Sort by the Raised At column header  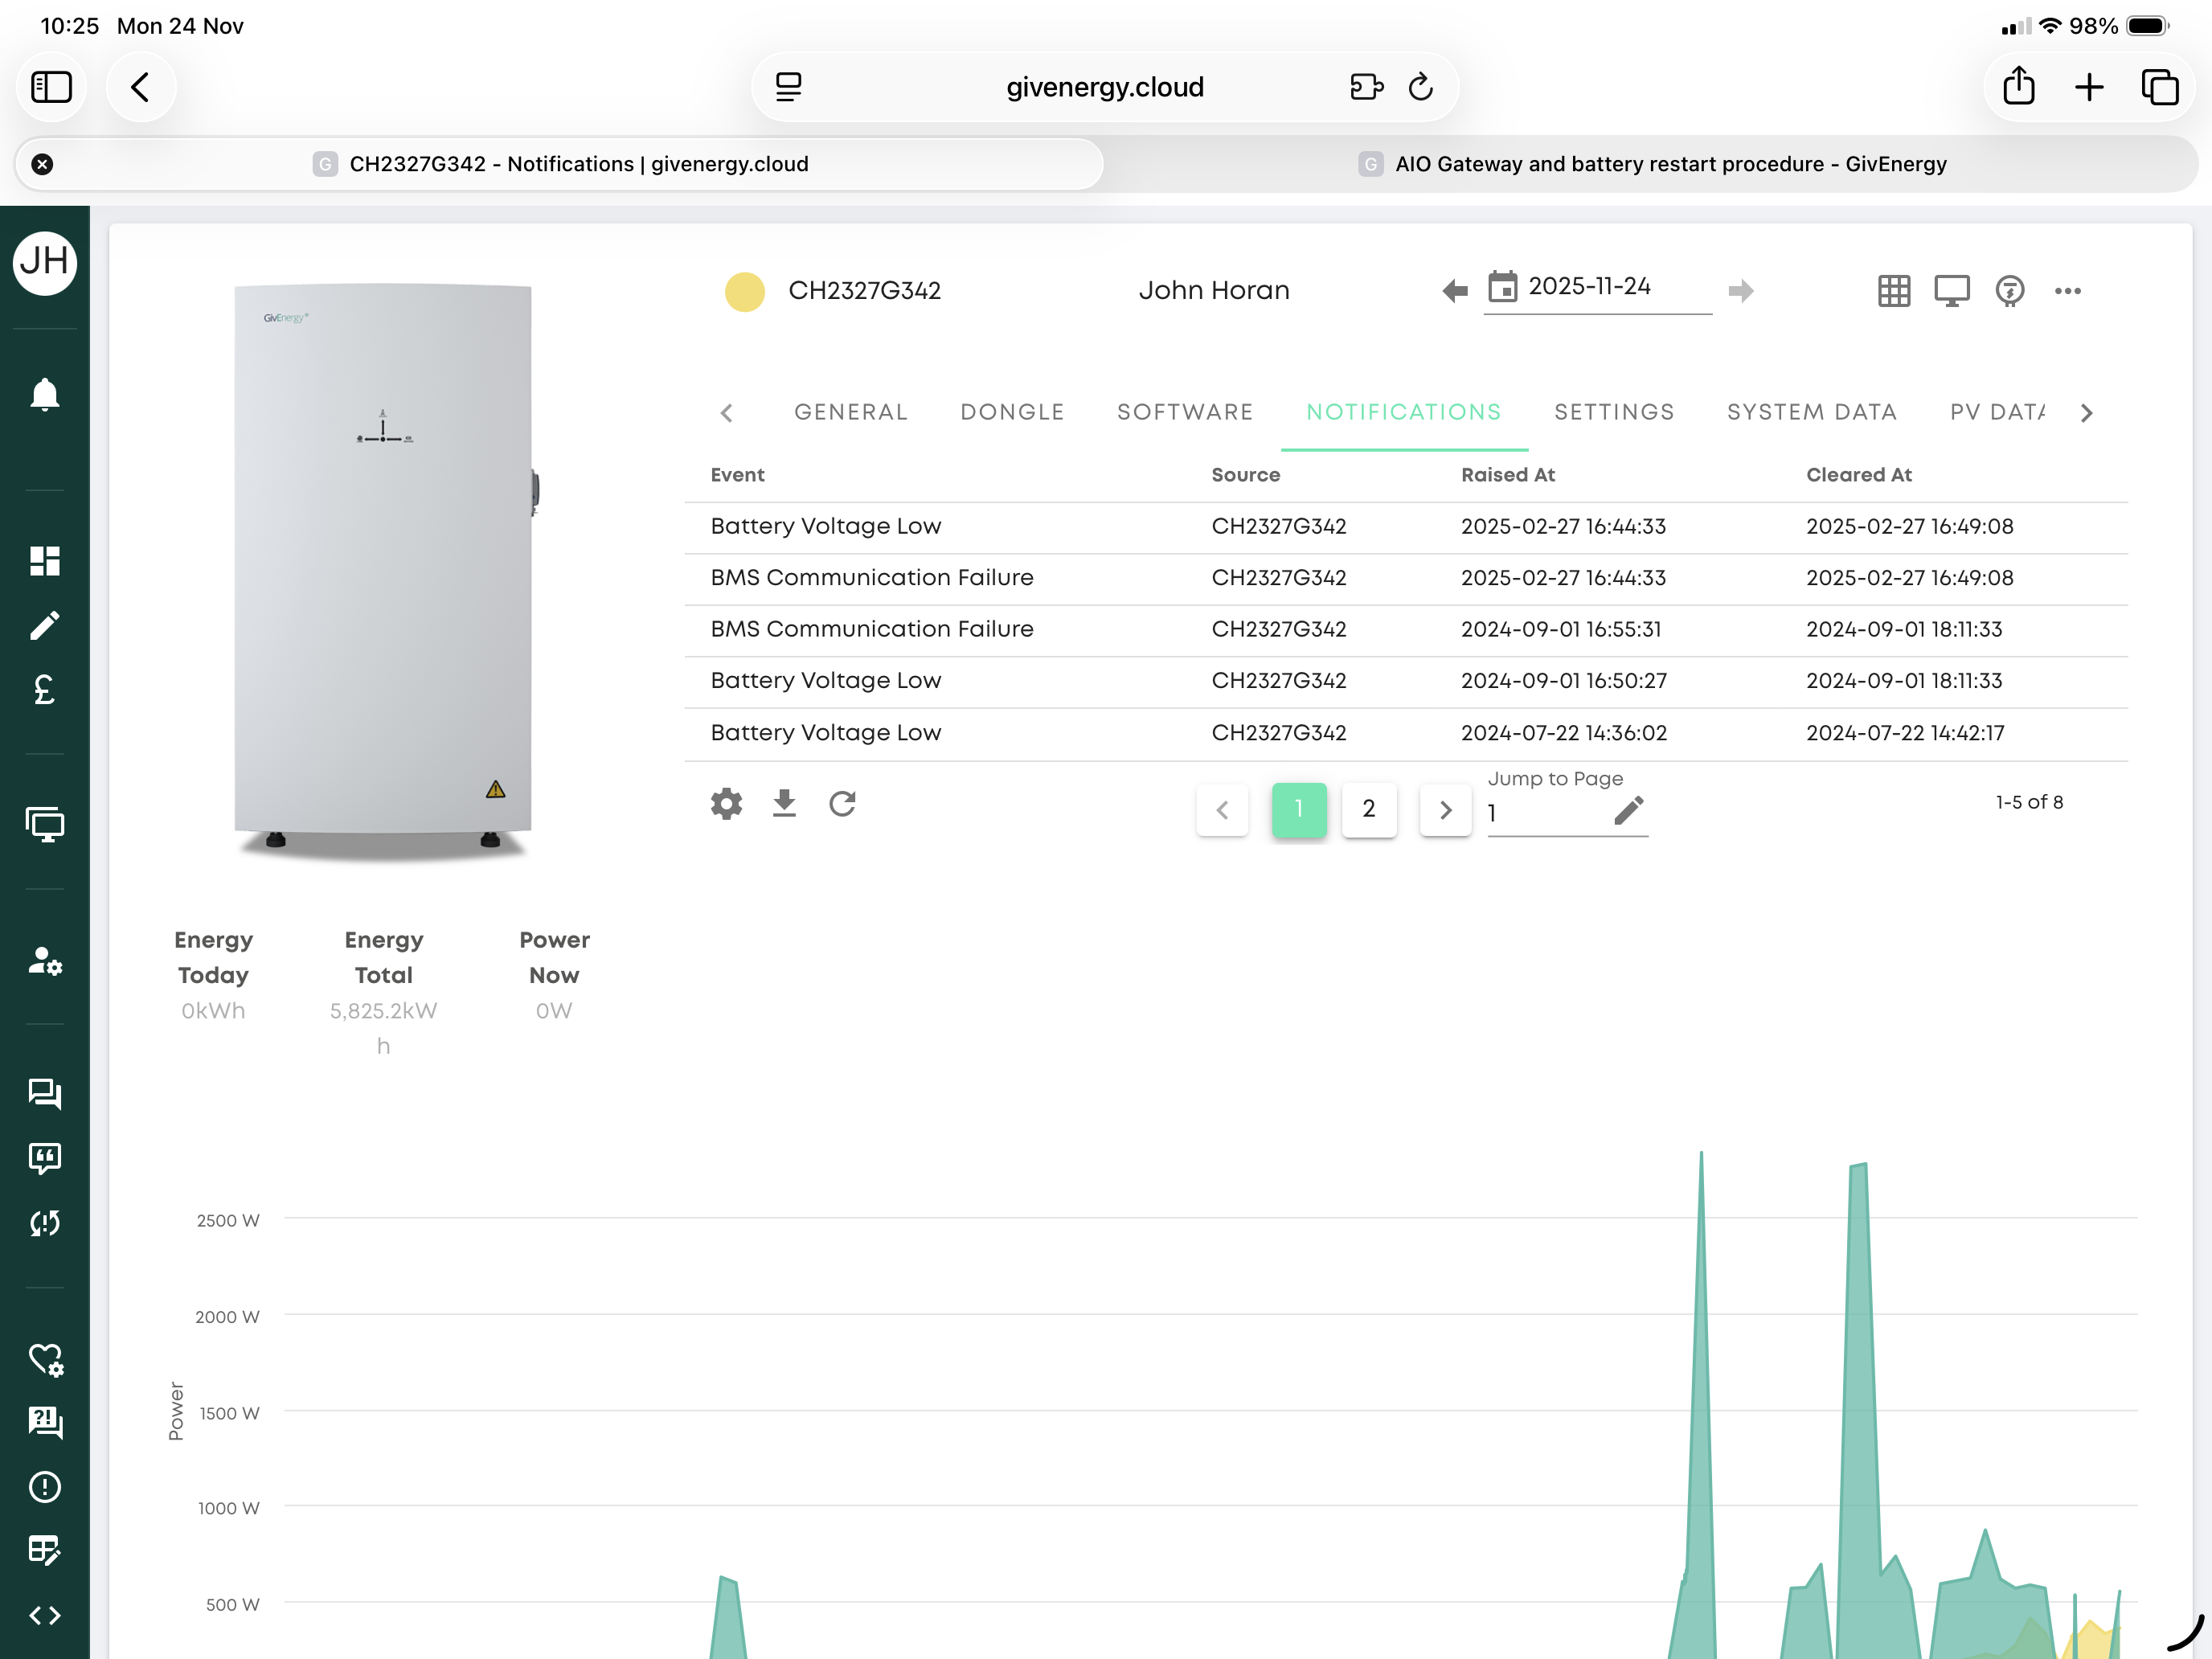(x=1508, y=475)
